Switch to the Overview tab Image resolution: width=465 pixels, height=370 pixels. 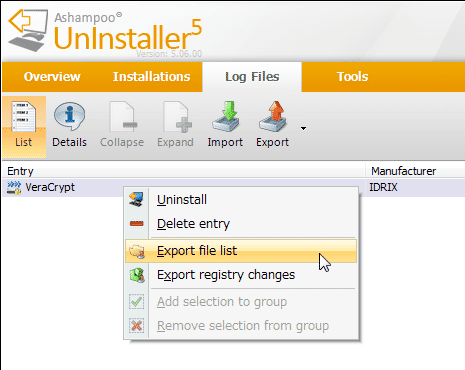(52, 77)
